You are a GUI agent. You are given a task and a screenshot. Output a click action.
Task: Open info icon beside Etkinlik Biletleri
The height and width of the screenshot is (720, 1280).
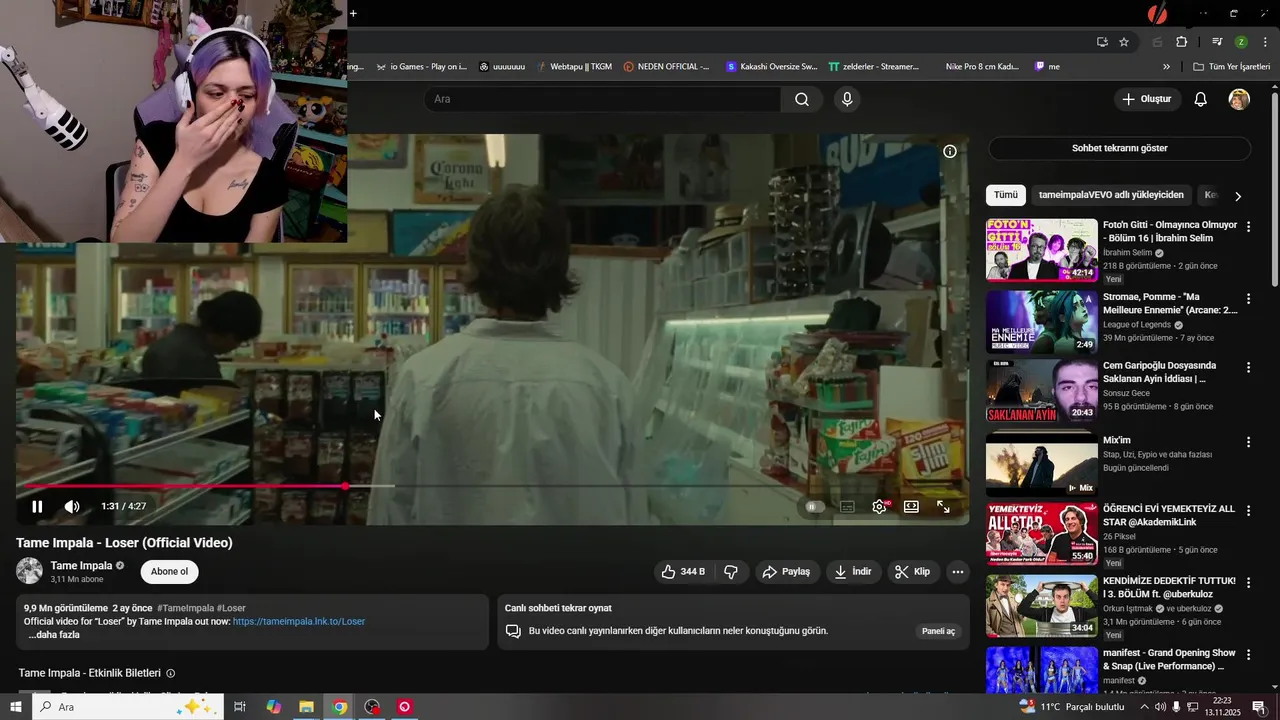coord(170,674)
